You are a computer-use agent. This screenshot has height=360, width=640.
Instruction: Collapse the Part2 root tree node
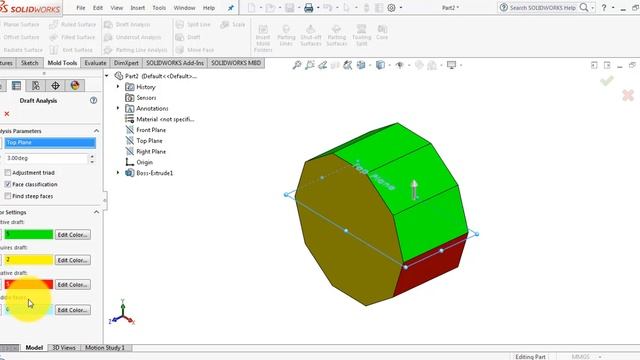(x=107, y=76)
